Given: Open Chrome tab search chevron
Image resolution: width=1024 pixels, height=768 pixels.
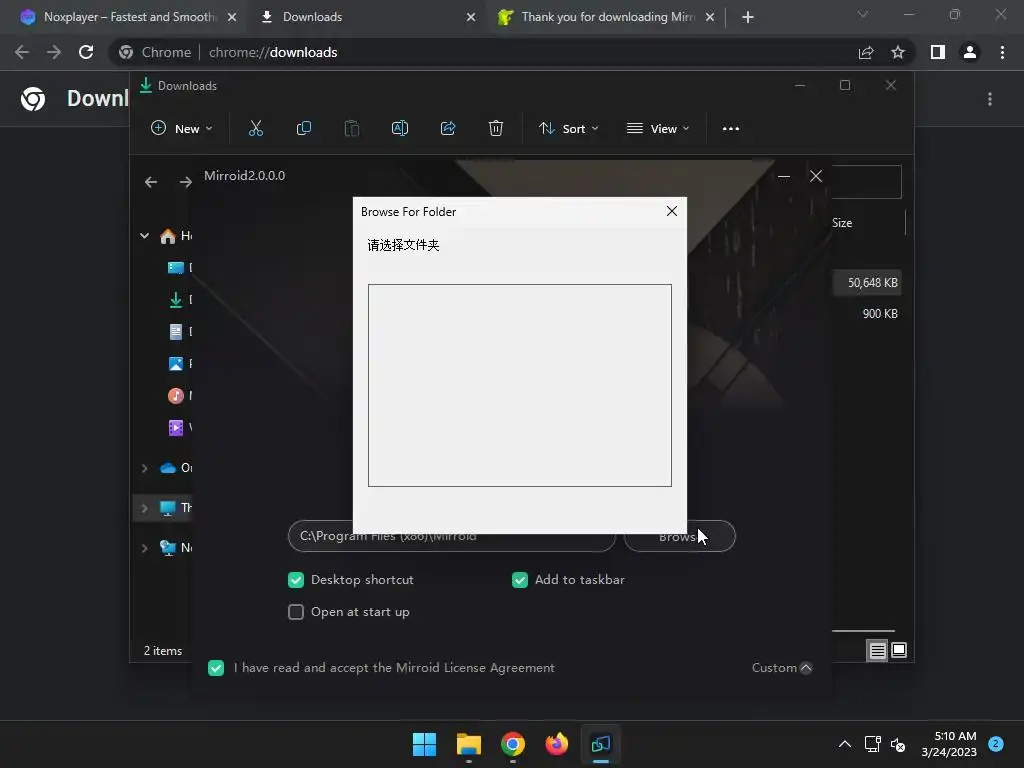Looking at the screenshot, I should tap(863, 14).
